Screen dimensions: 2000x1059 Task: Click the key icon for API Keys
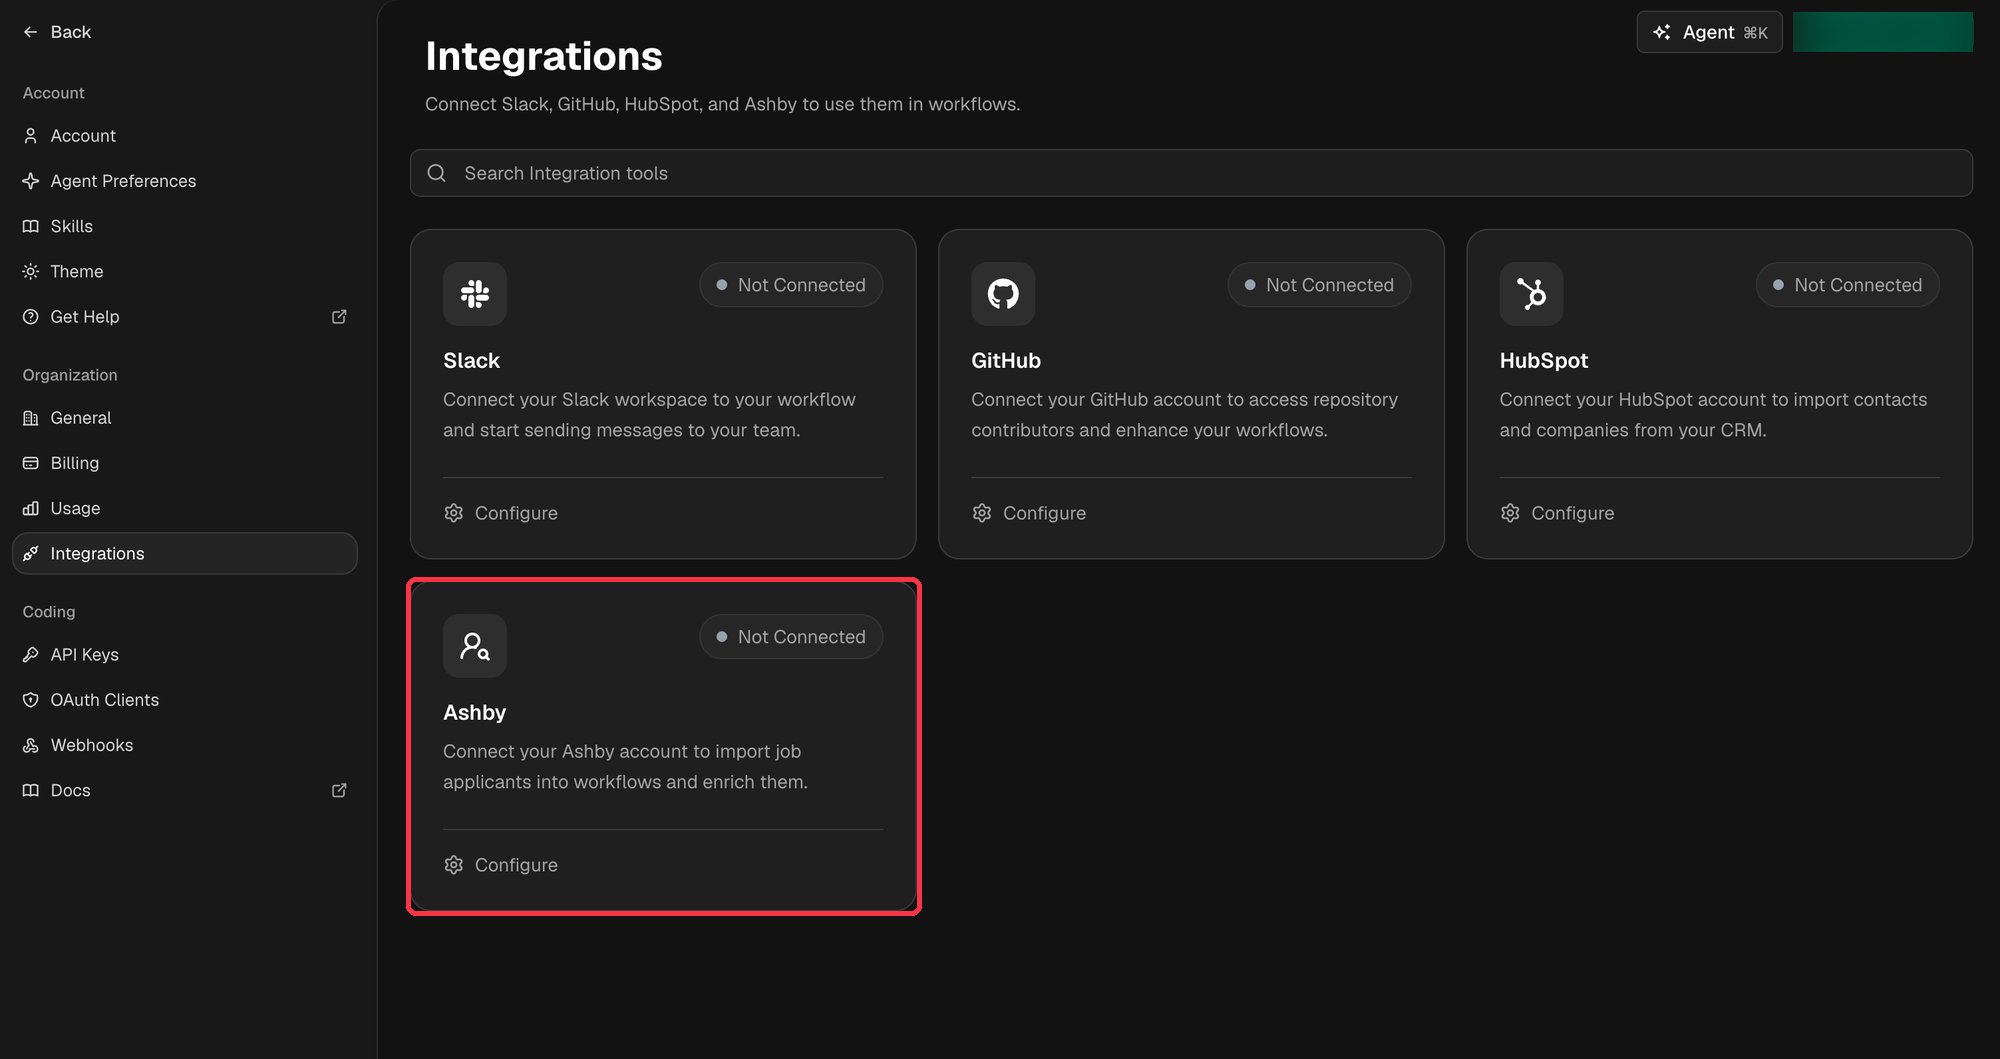[x=31, y=655]
